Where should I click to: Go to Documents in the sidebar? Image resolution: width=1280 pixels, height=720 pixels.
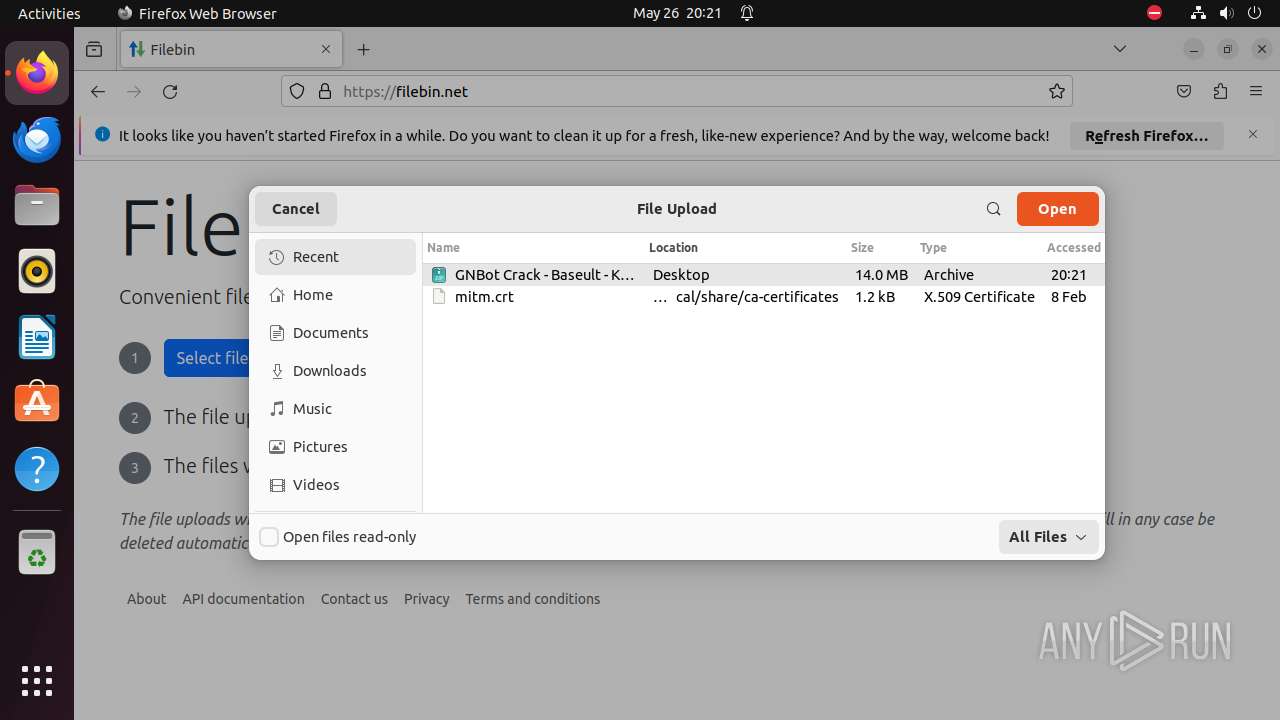(x=335, y=333)
